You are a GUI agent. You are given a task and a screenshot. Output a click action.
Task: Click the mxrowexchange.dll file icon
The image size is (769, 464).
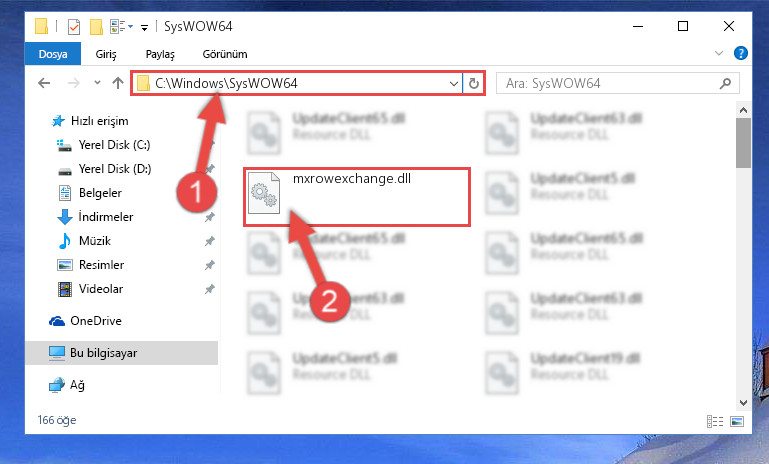[x=264, y=193]
